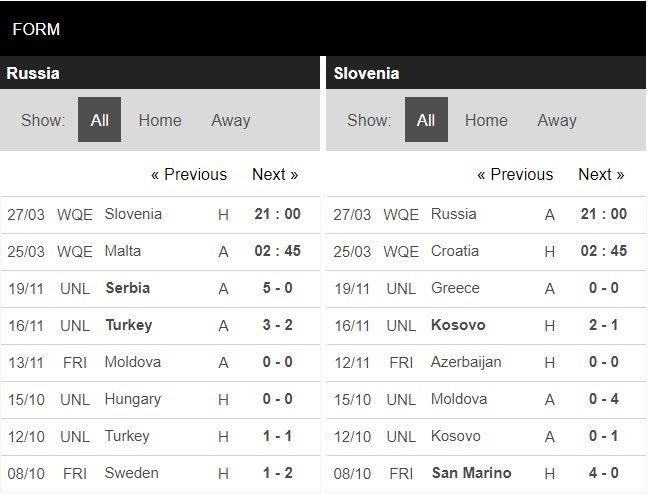Viewport: 648px width, 495px height.
Task: Open Slovenia vs Croatia 02 : 45 fixture
Action: coord(603,251)
